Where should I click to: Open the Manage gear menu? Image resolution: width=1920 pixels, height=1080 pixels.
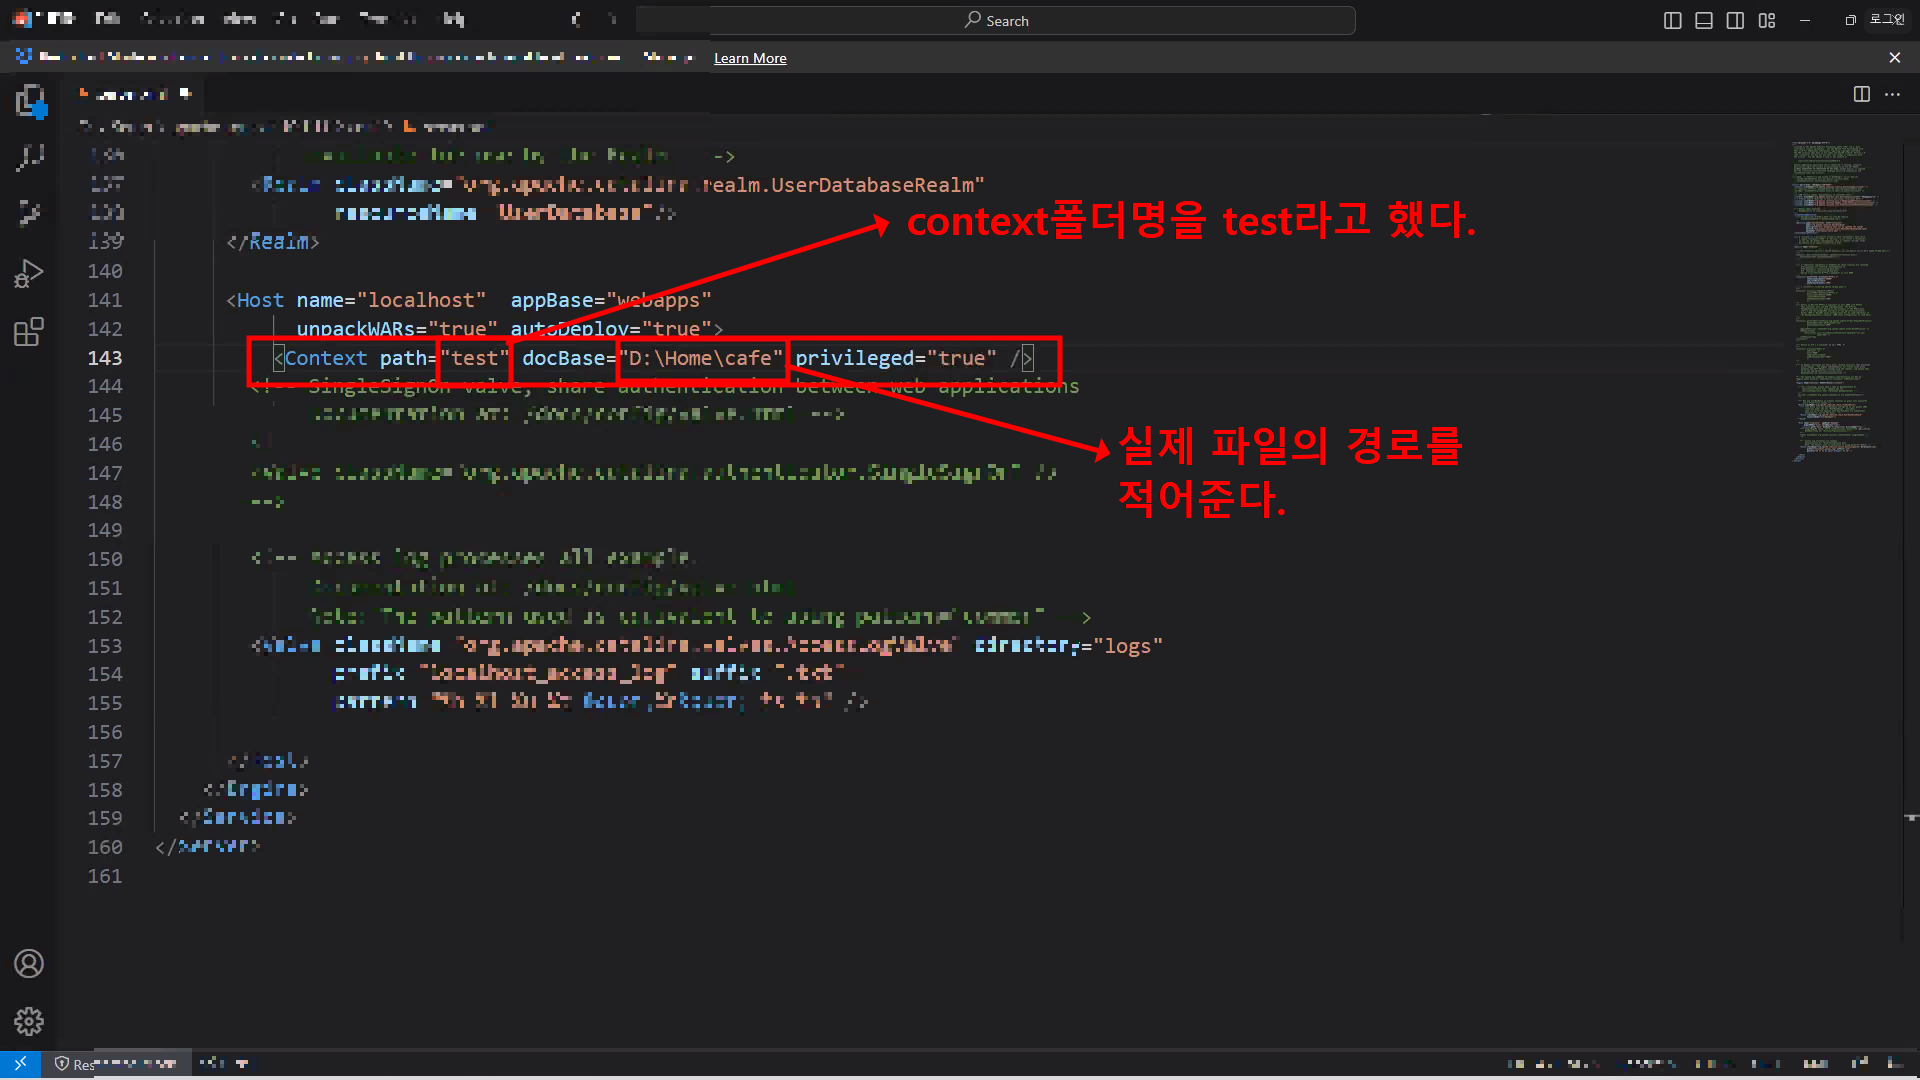coord(29,1021)
